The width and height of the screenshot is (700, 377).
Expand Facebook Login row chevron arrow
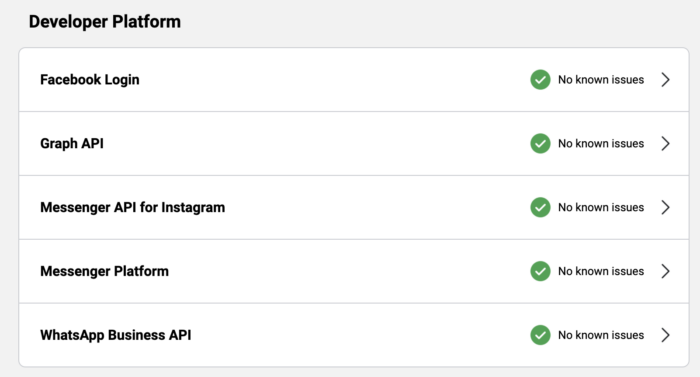coord(665,80)
